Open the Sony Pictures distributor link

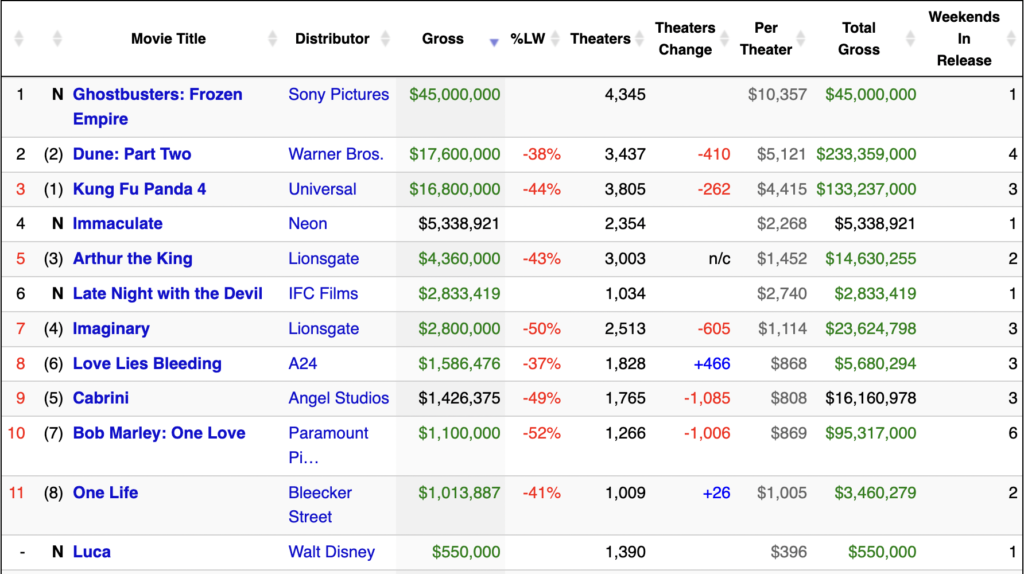click(338, 95)
